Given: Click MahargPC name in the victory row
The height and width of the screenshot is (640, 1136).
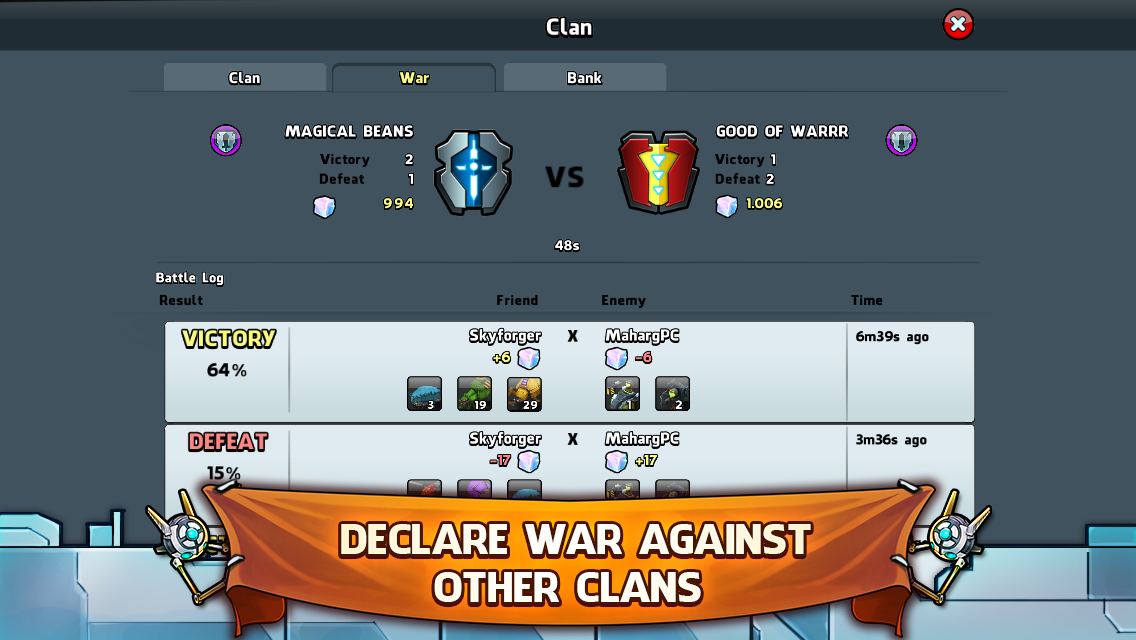Looking at the screenshot, I should pyautogui.click(x=642, y=336).
